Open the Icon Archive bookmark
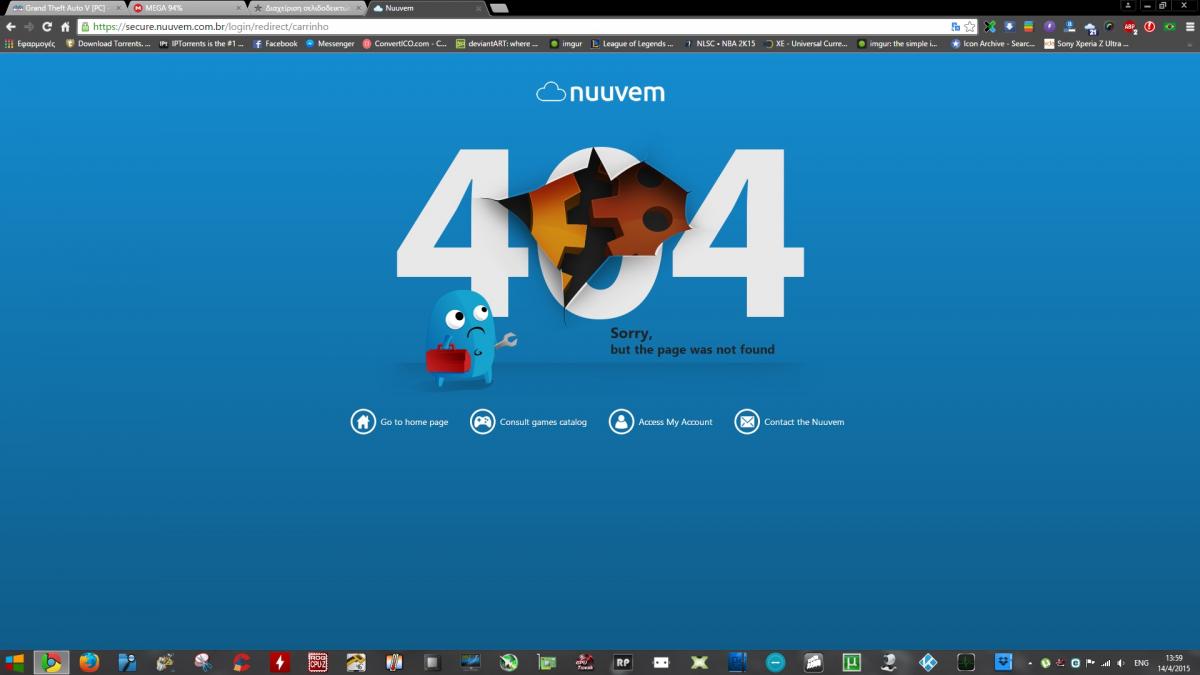Image resolution: width=1200 pixels, height=675 pixels. [993, 44]
